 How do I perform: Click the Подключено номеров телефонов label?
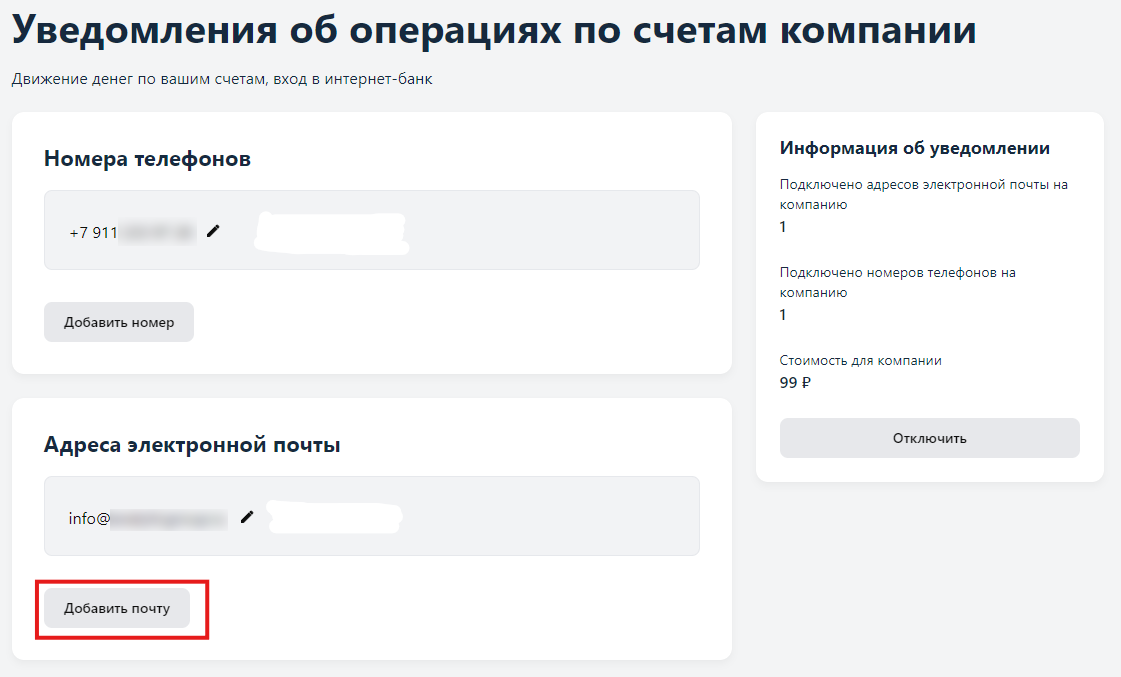(x=898, y=282)
